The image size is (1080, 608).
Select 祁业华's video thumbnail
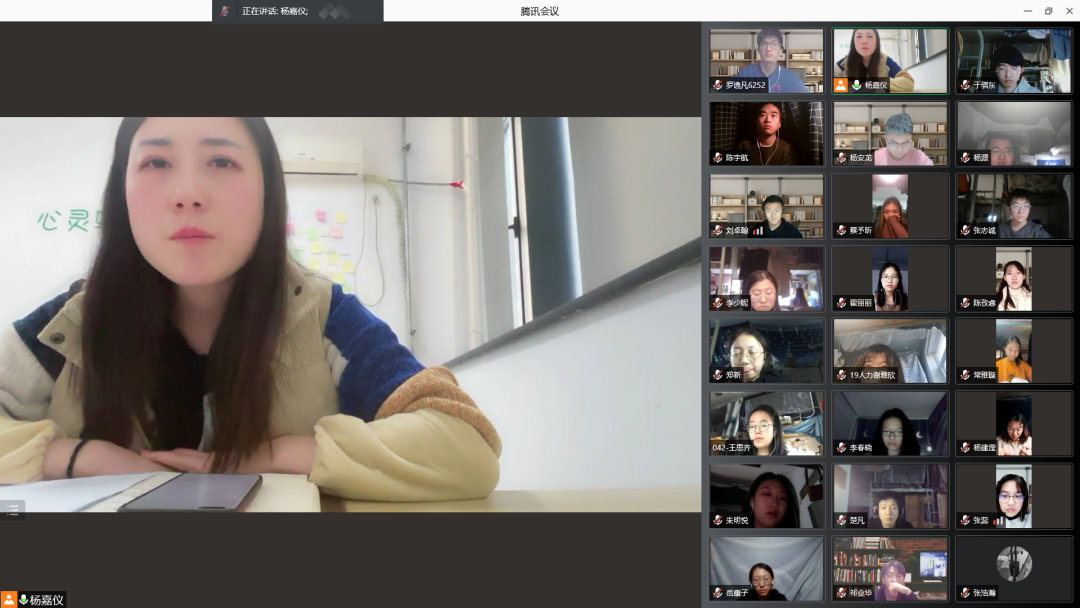[x=890, y=567]
